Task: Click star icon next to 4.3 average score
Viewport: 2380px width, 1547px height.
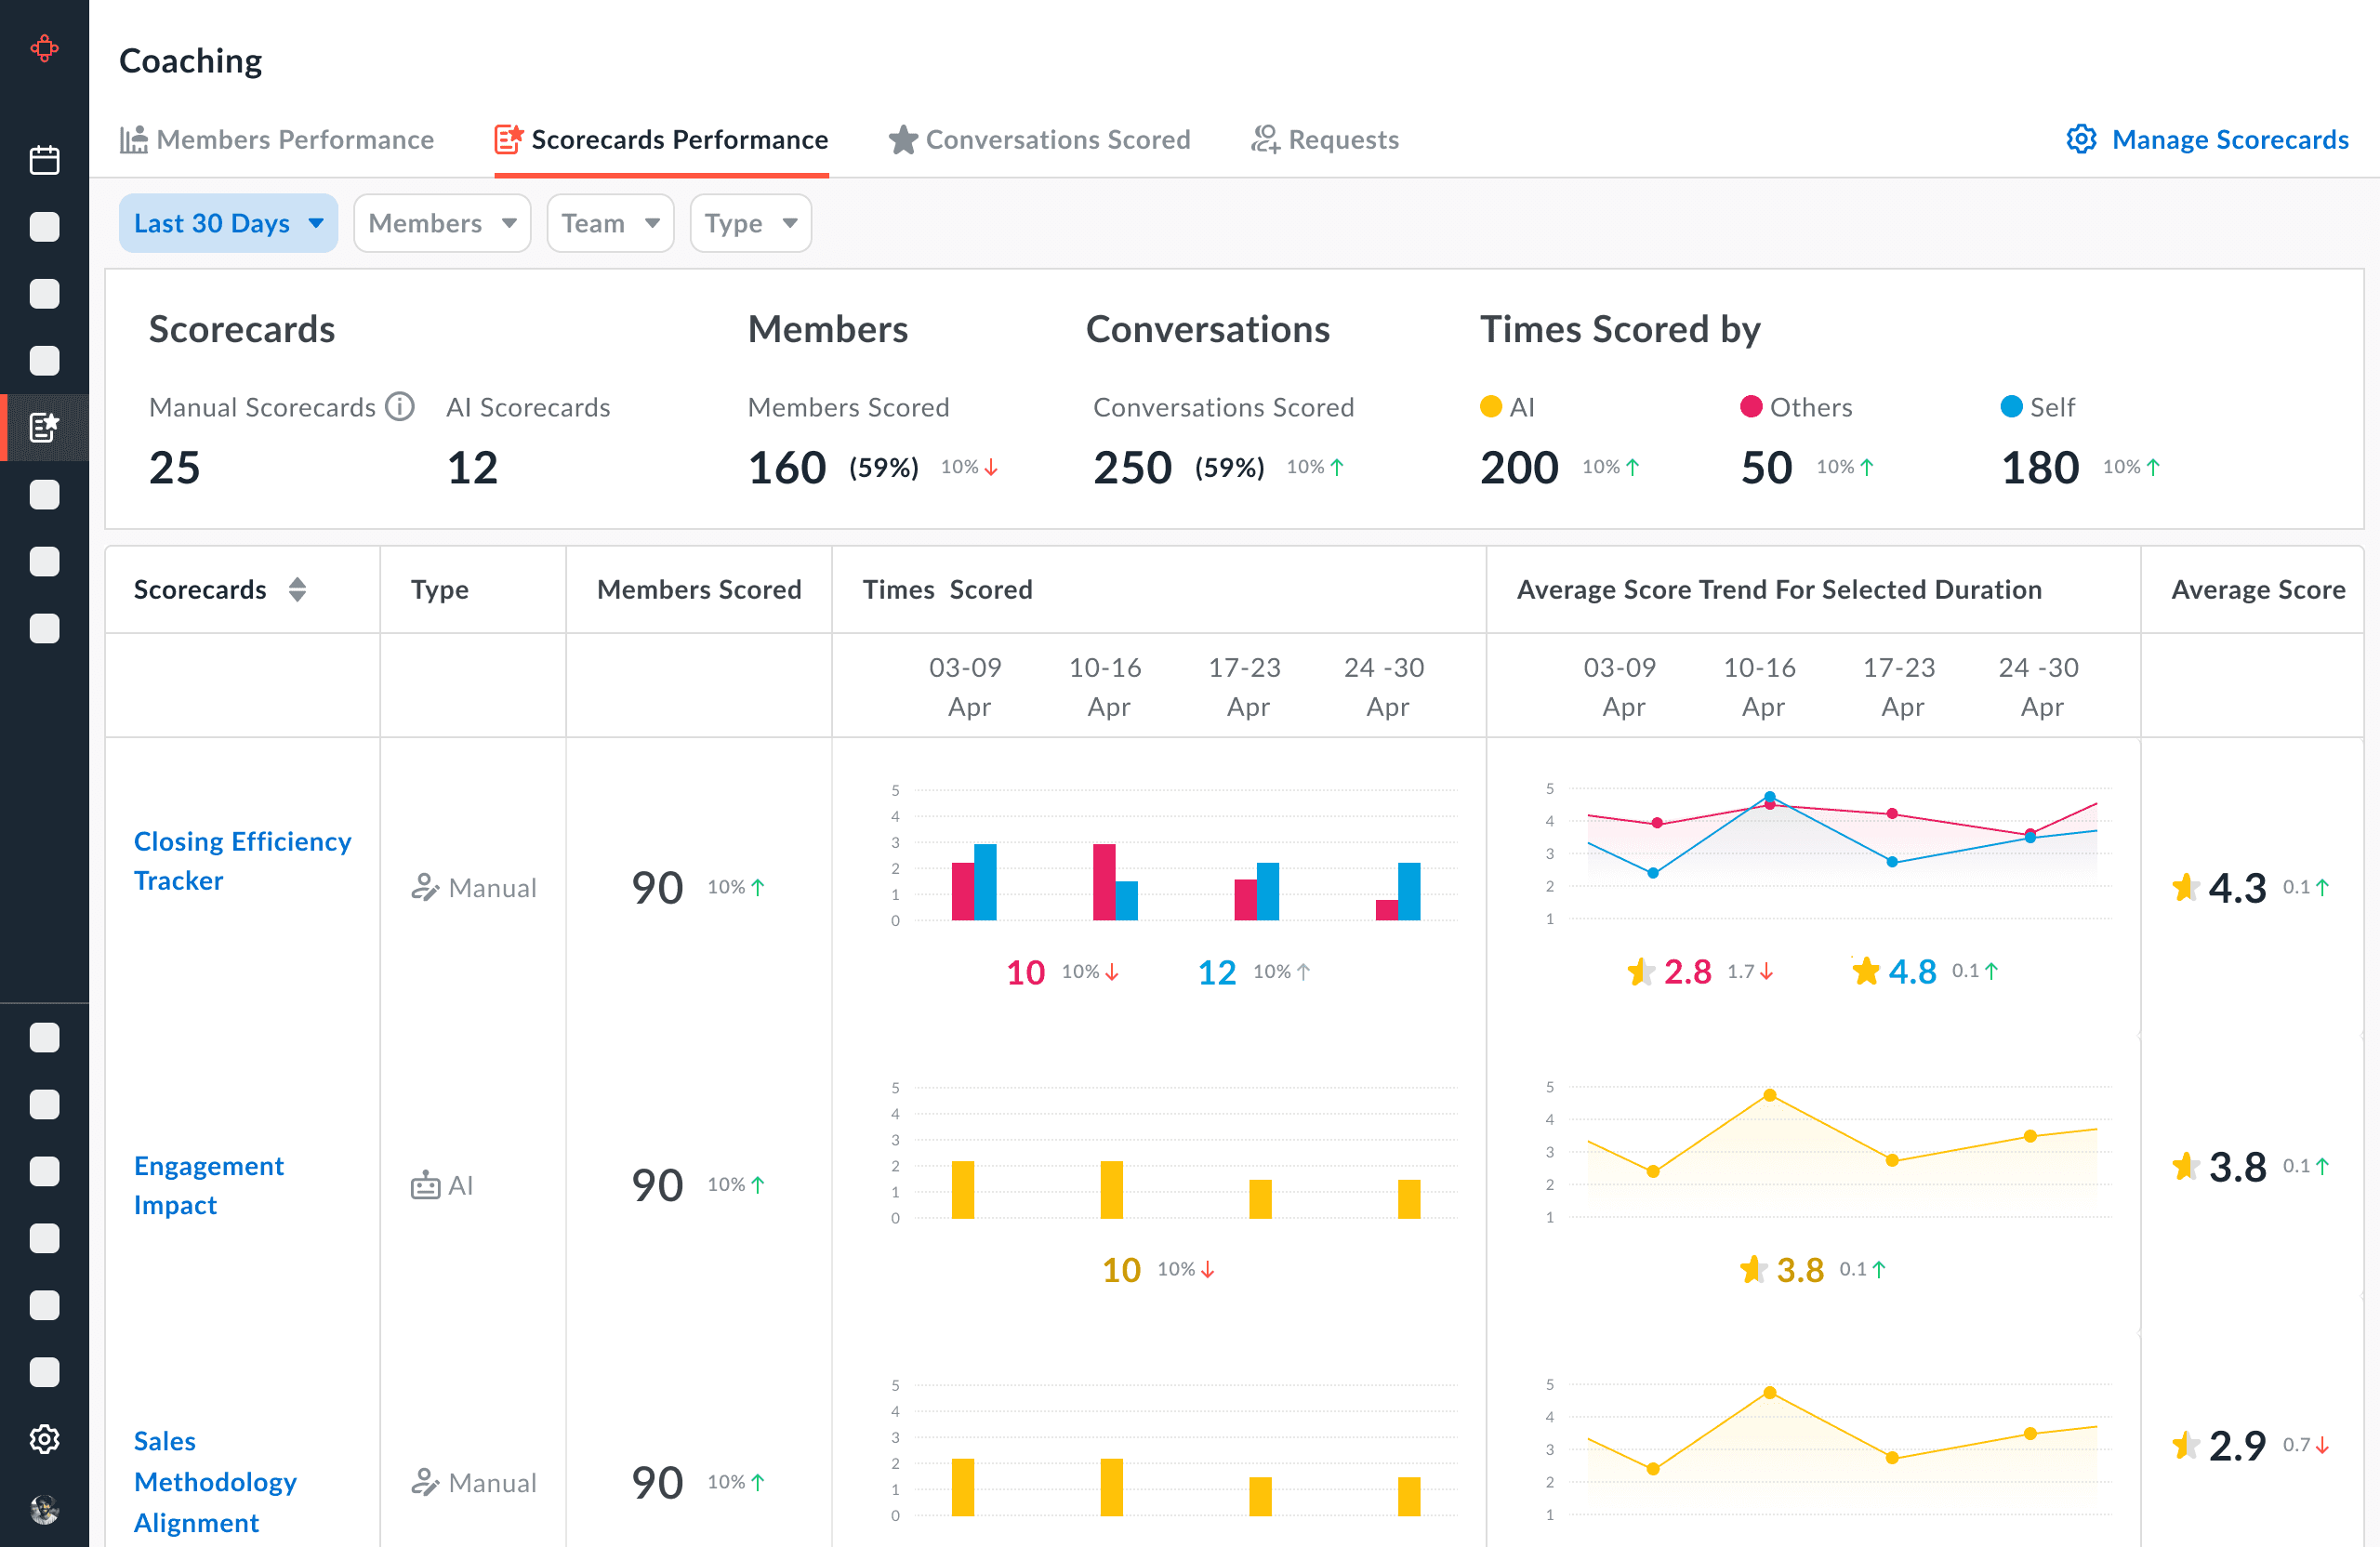Action: click(x=2186, y=887)
